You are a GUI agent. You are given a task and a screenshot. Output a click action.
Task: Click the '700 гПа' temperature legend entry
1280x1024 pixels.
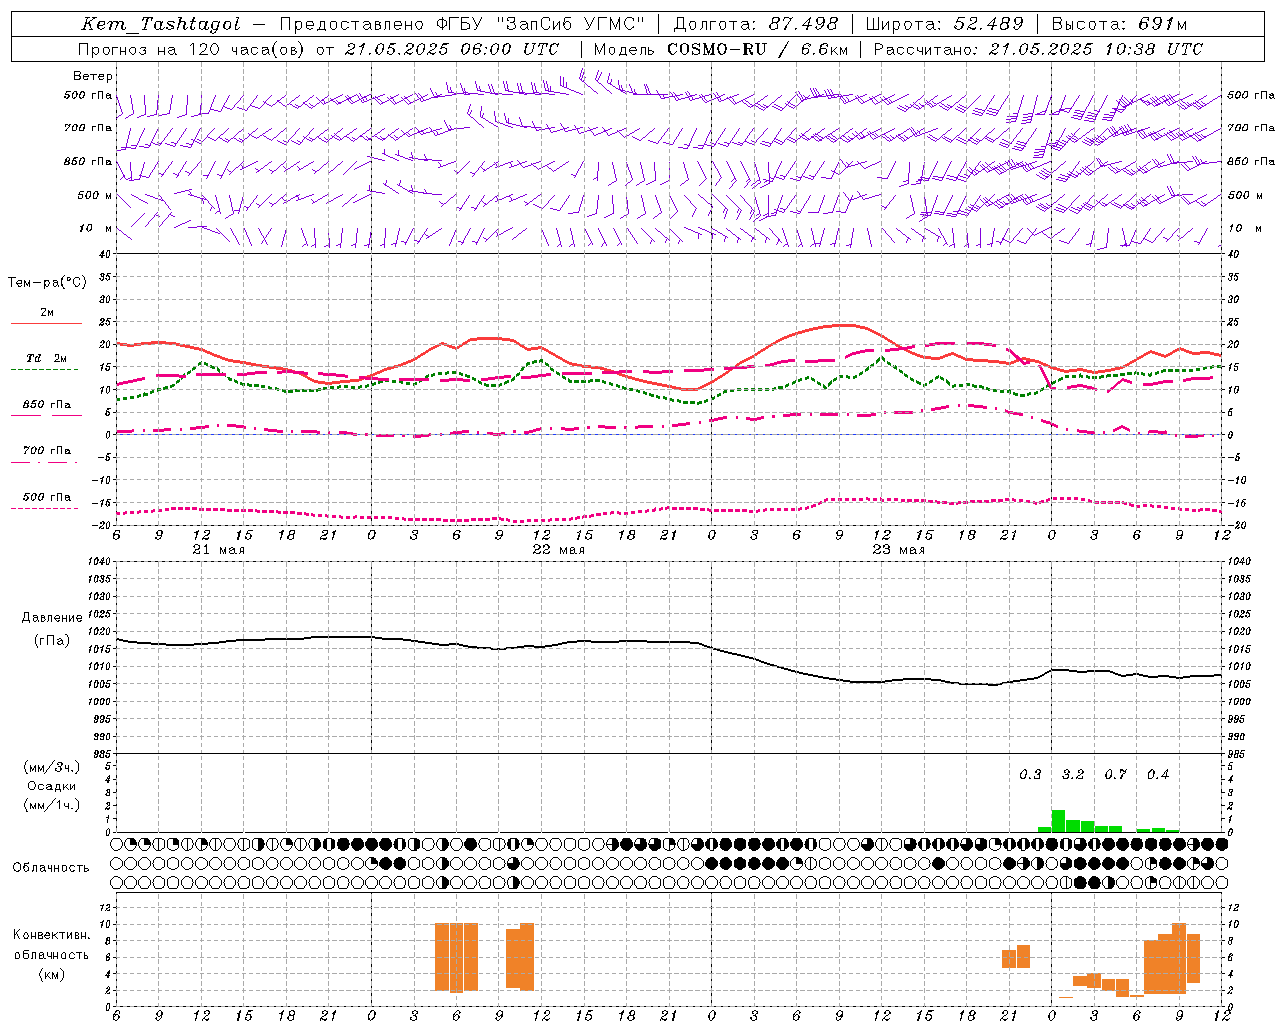[x=47, y=450]
